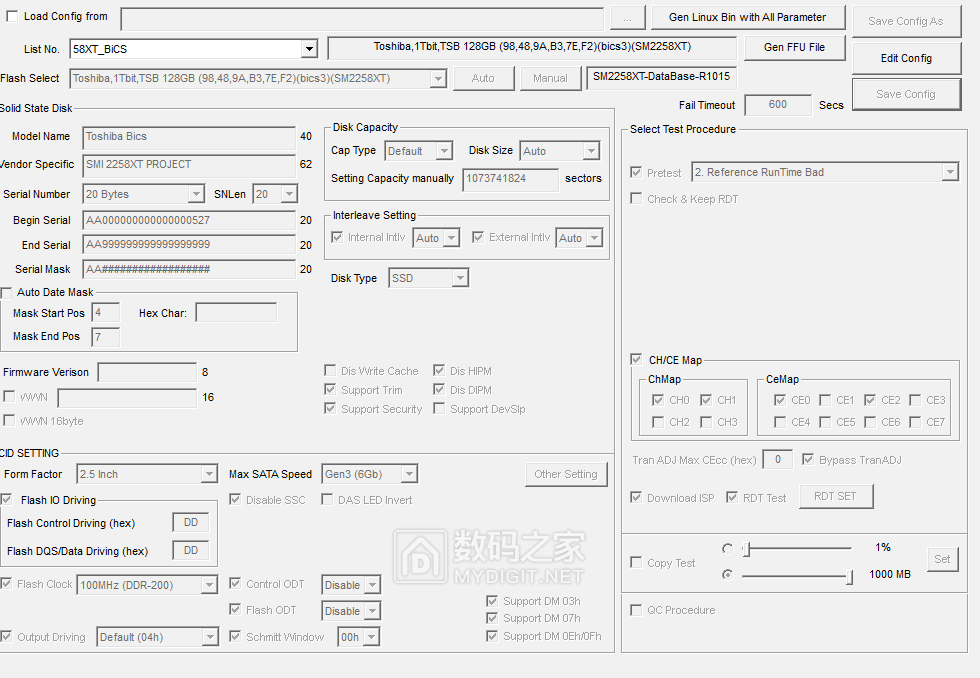The image size is (980, 678).
Task: Expand the Disk Type SSD dropdown
Action: 459,278
